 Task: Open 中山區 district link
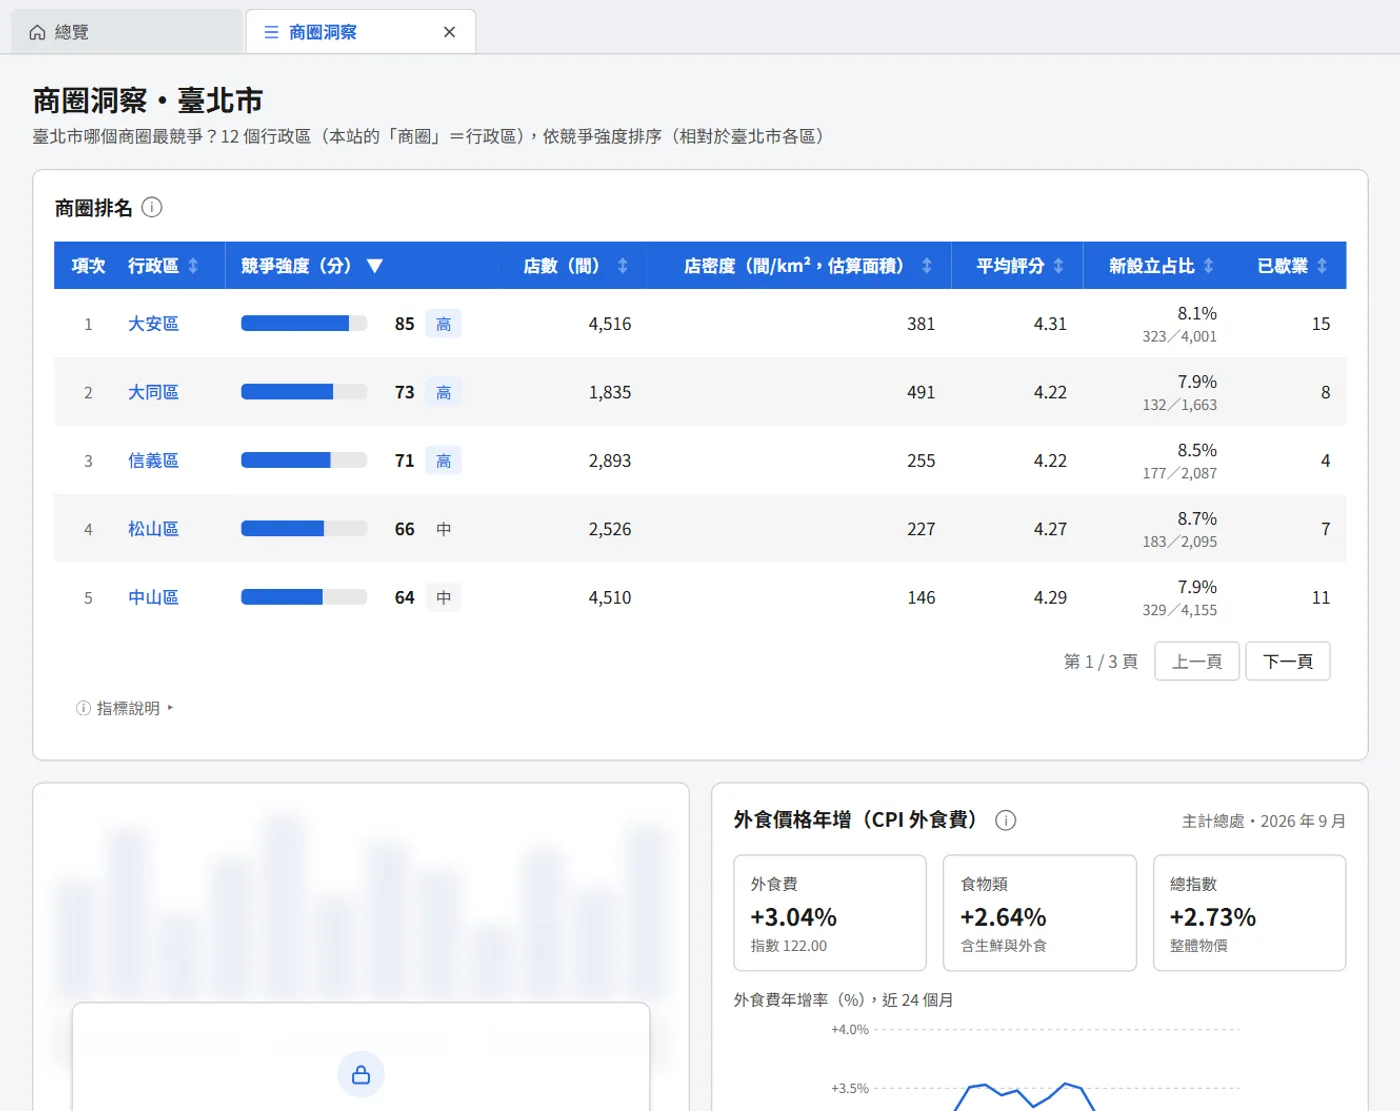pos(153,598)
